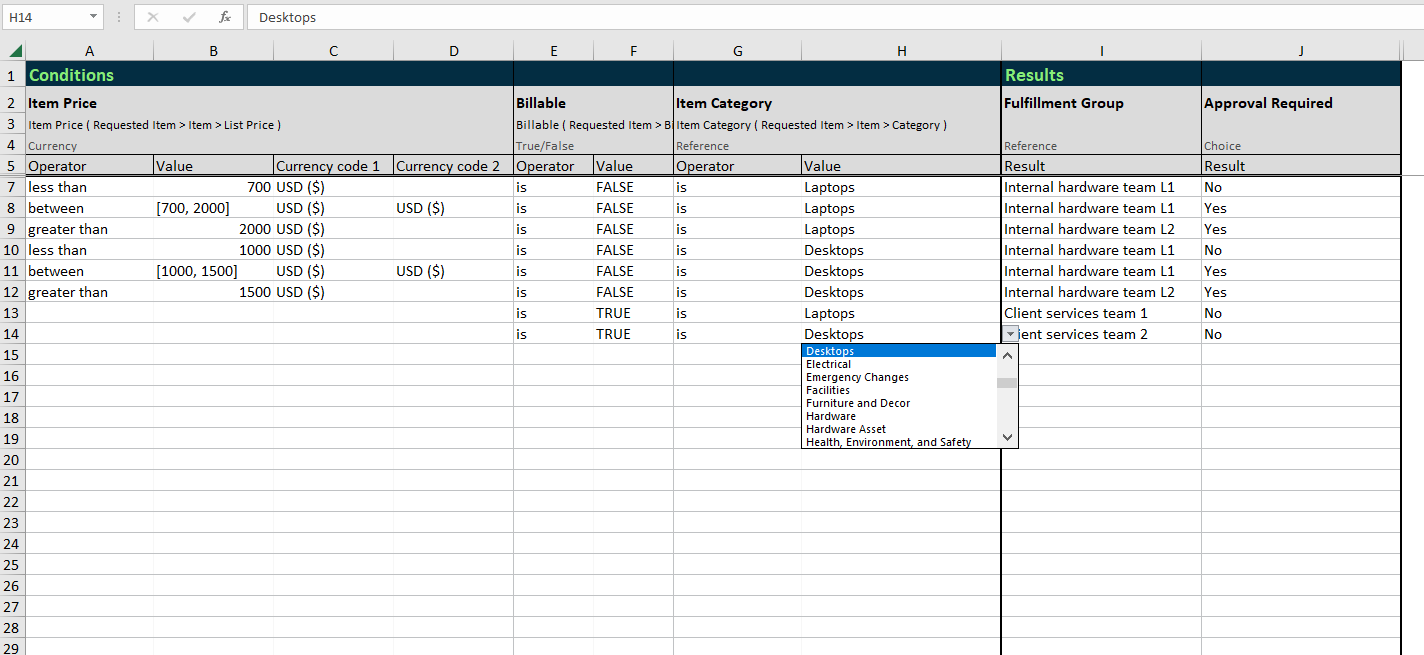Click the Select All corner triangle
Image resolution: width=1424 pixels, height=655 pixels.
pos(13,51)
